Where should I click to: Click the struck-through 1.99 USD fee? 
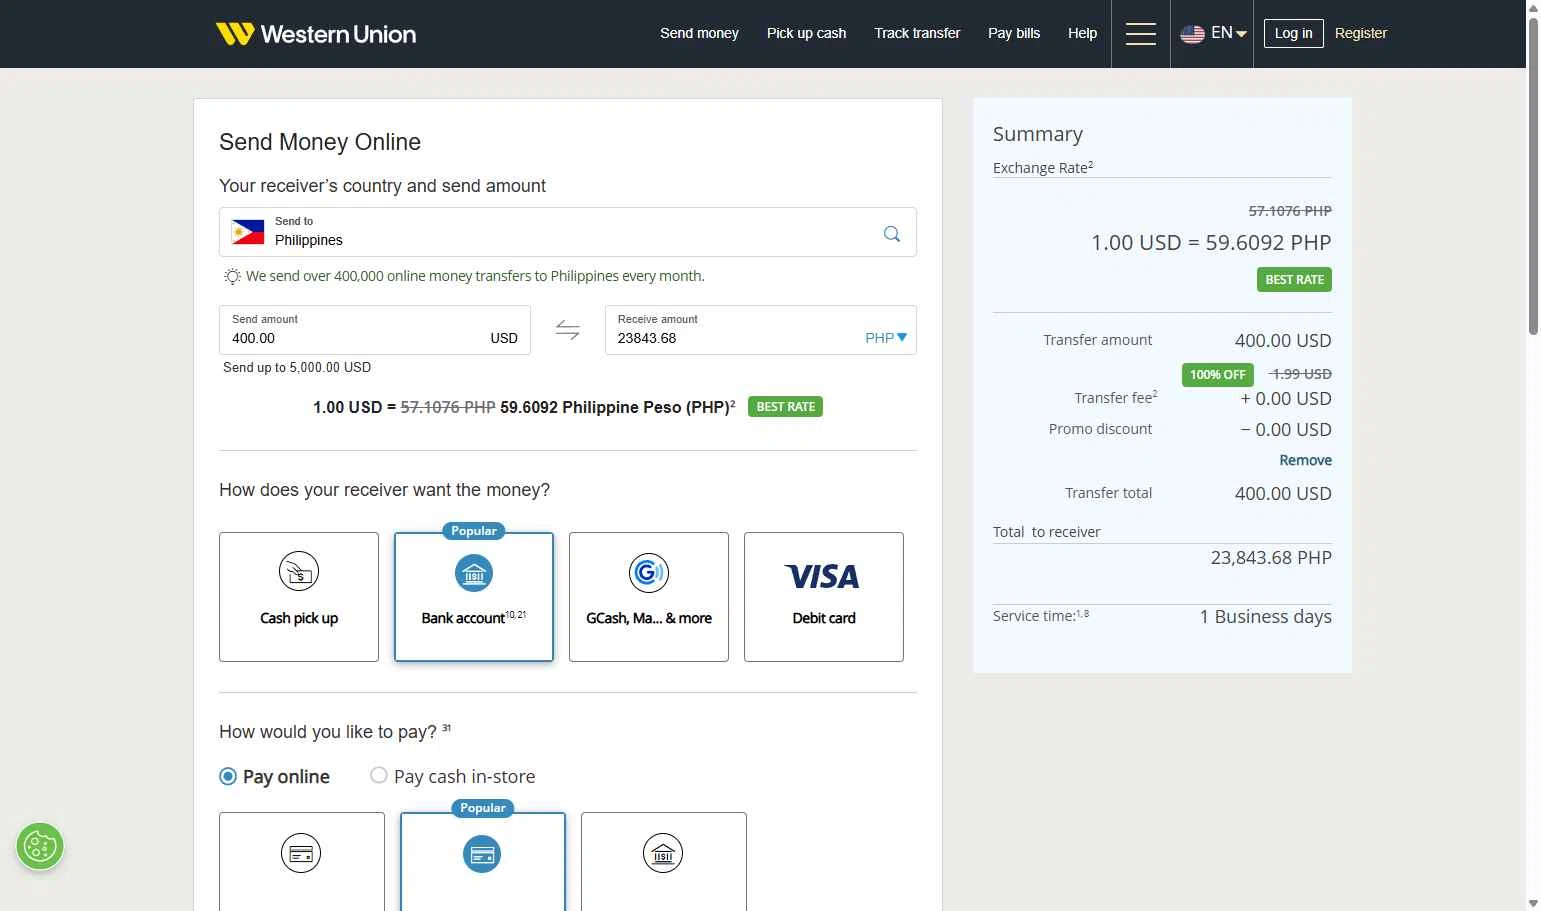pos(1300,374)
